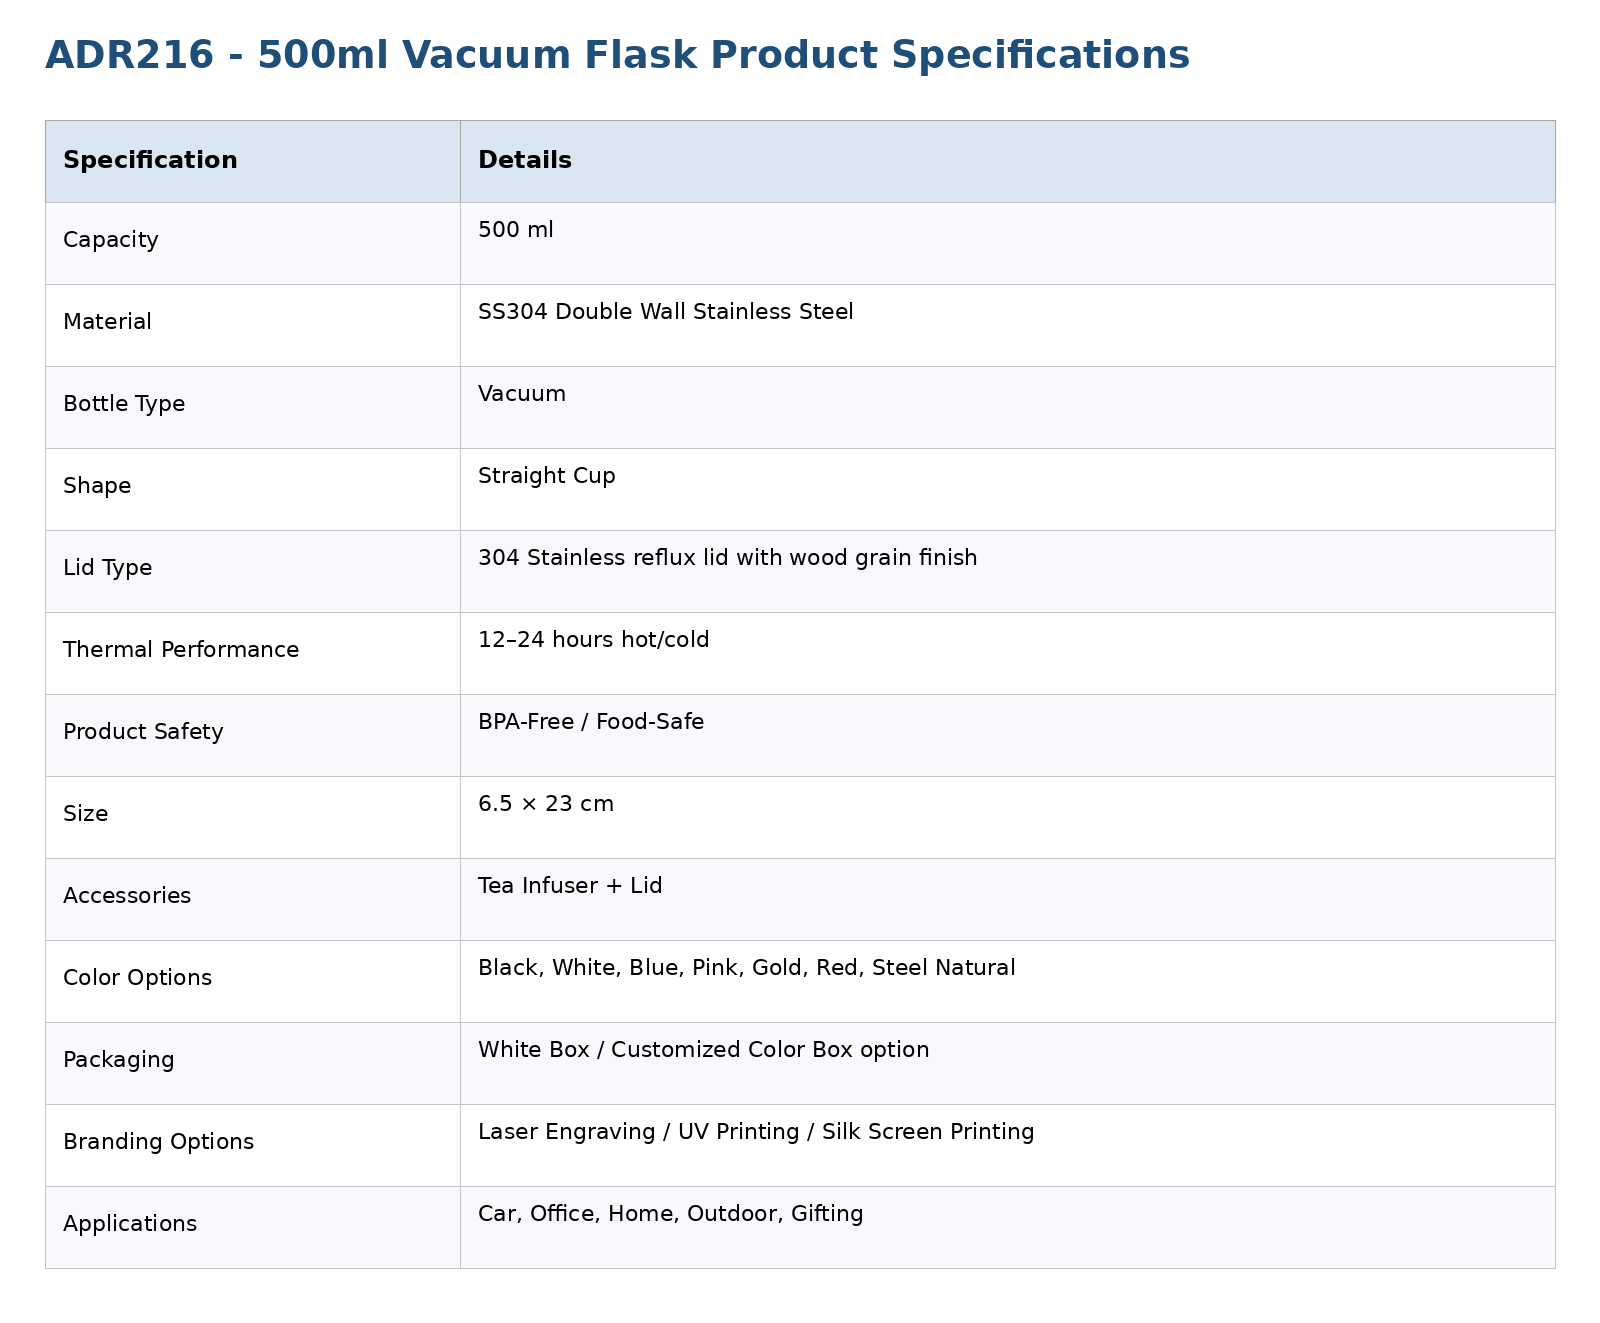Screen dimensions: 1600x1323
Task: Select the Laser Engraving branding details text
Action: pos(756,1132)
